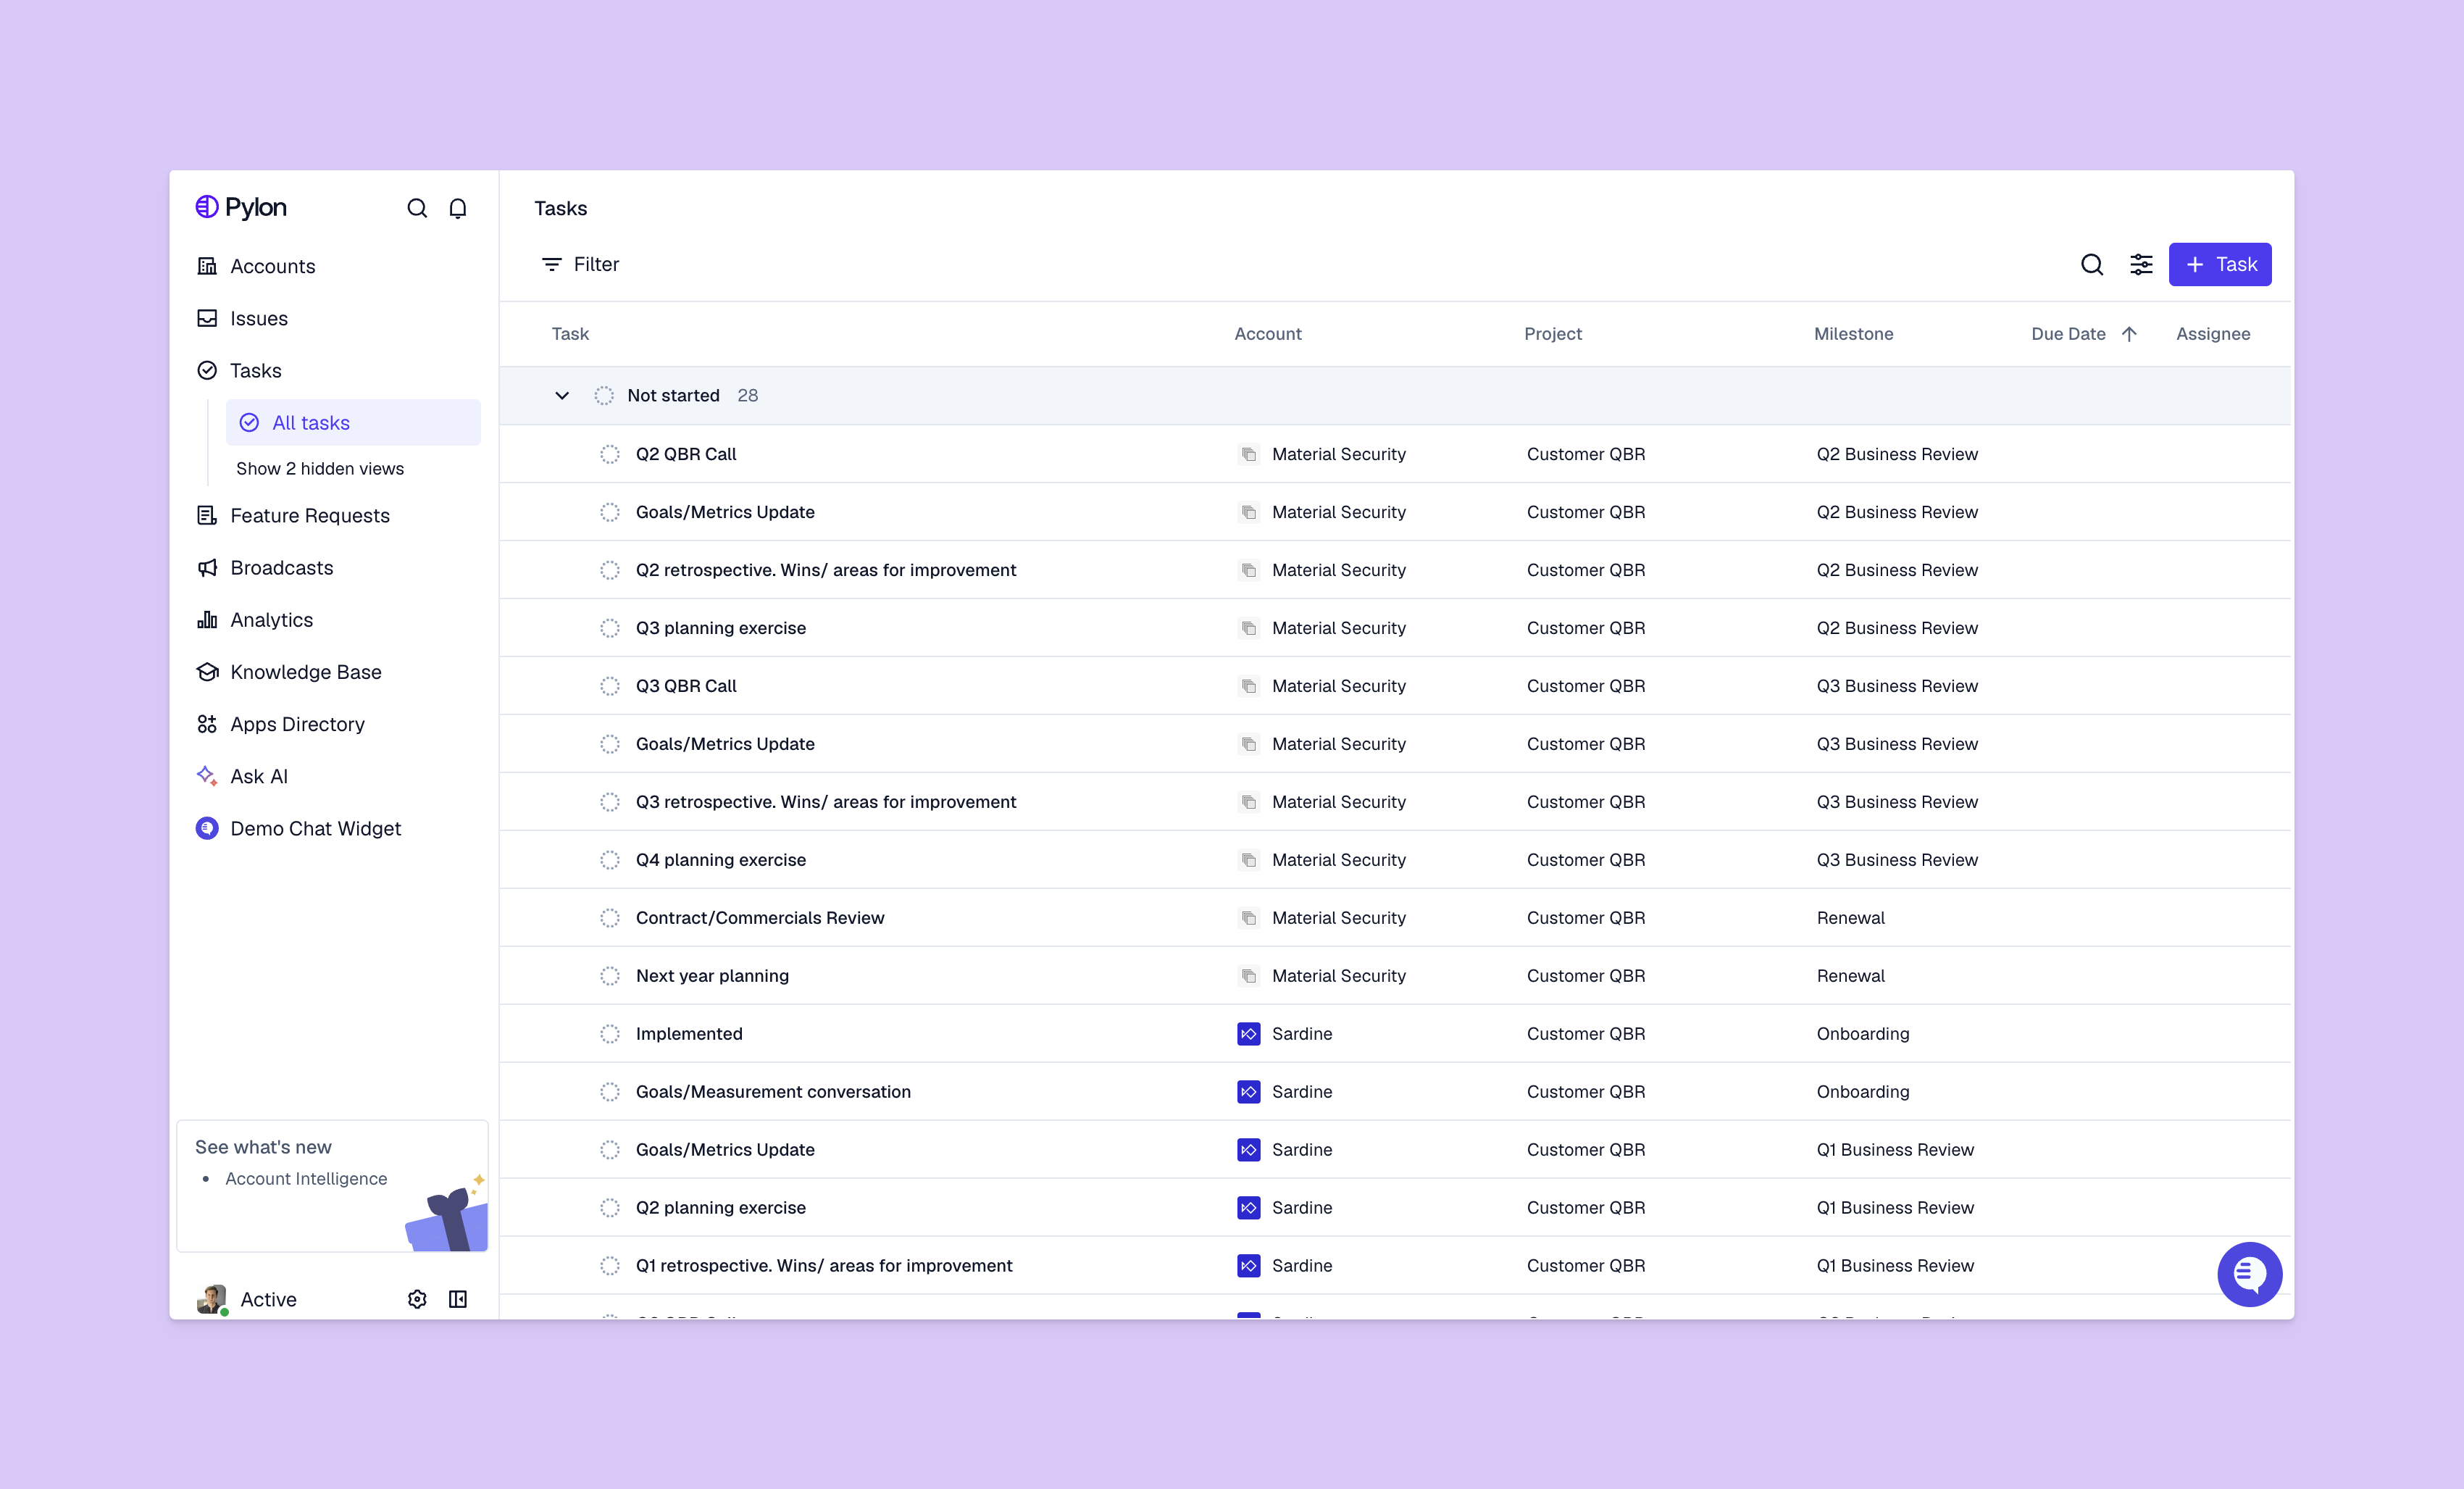
Task: Open the search icon in the sidebar
Action: pos(417,208)
